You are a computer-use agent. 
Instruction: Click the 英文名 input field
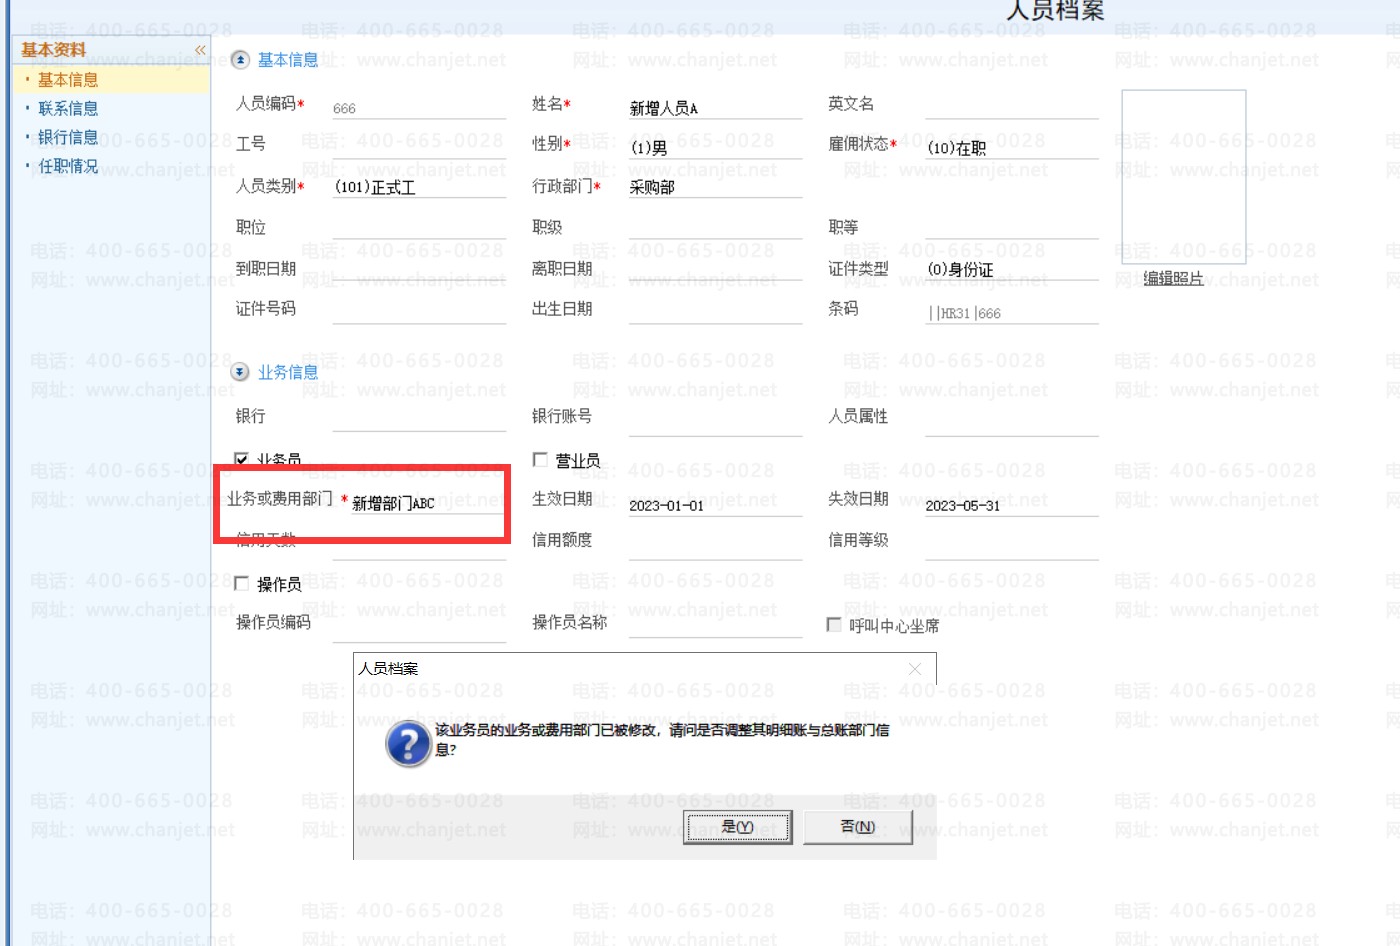1011,107
